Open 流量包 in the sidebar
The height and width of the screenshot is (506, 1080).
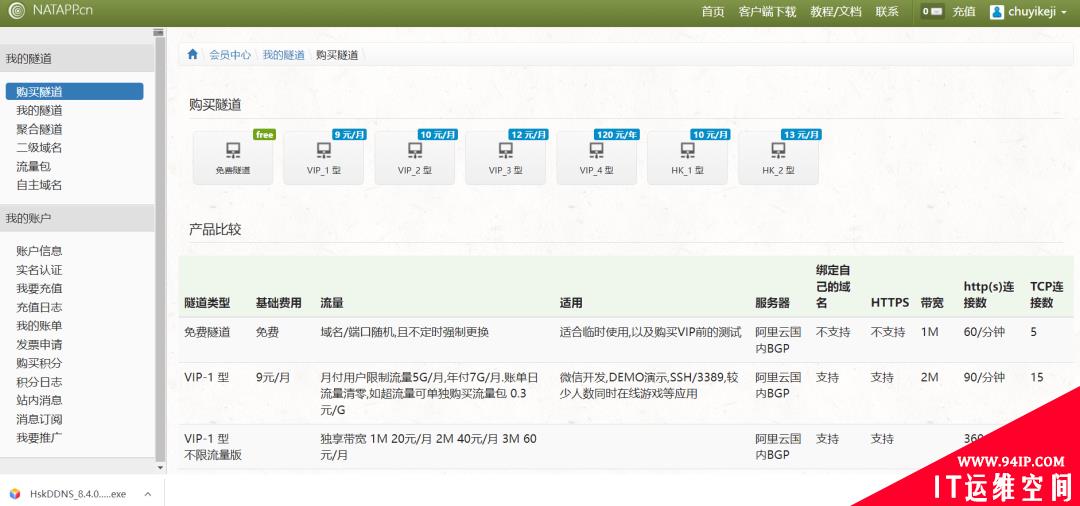coord(34,166)
